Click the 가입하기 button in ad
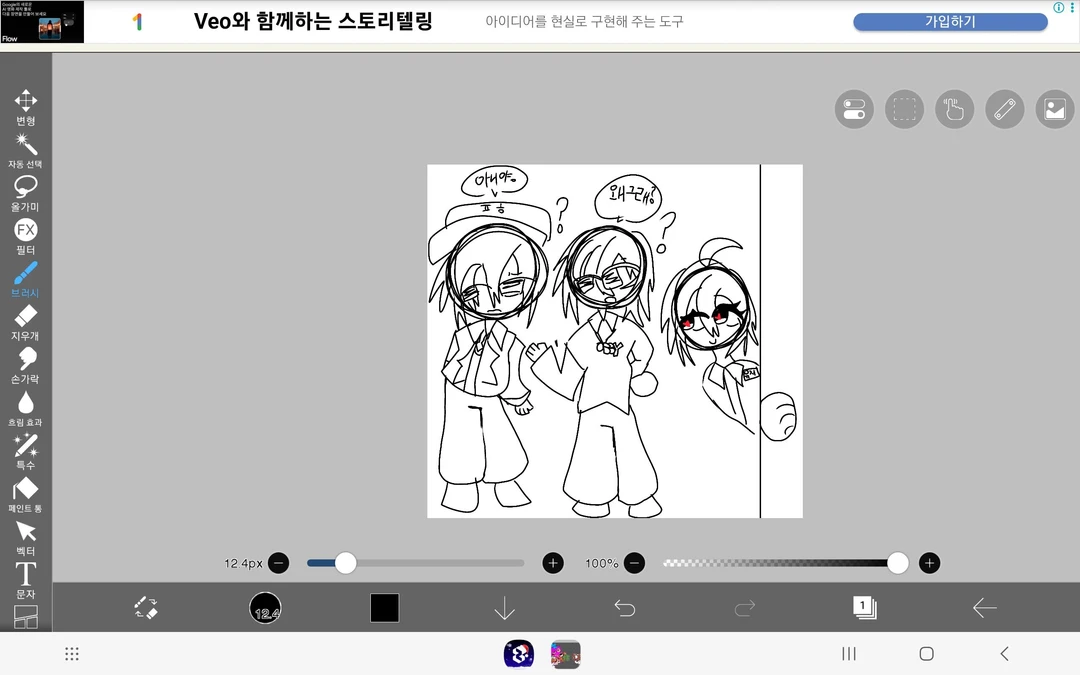This screenshot has width=1080, height=675. pos(950,22)
